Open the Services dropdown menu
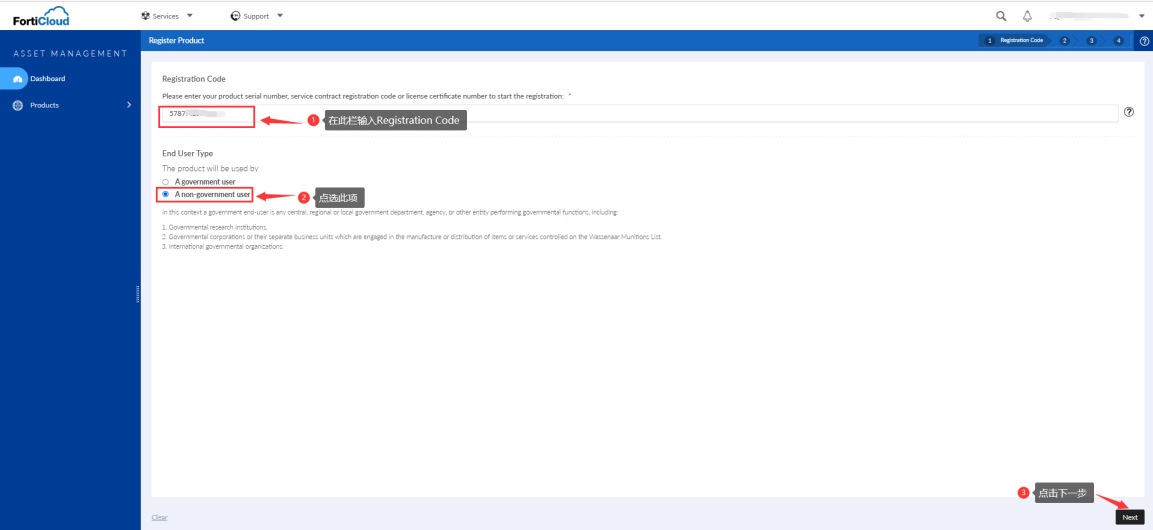 [x=168, y=16]
